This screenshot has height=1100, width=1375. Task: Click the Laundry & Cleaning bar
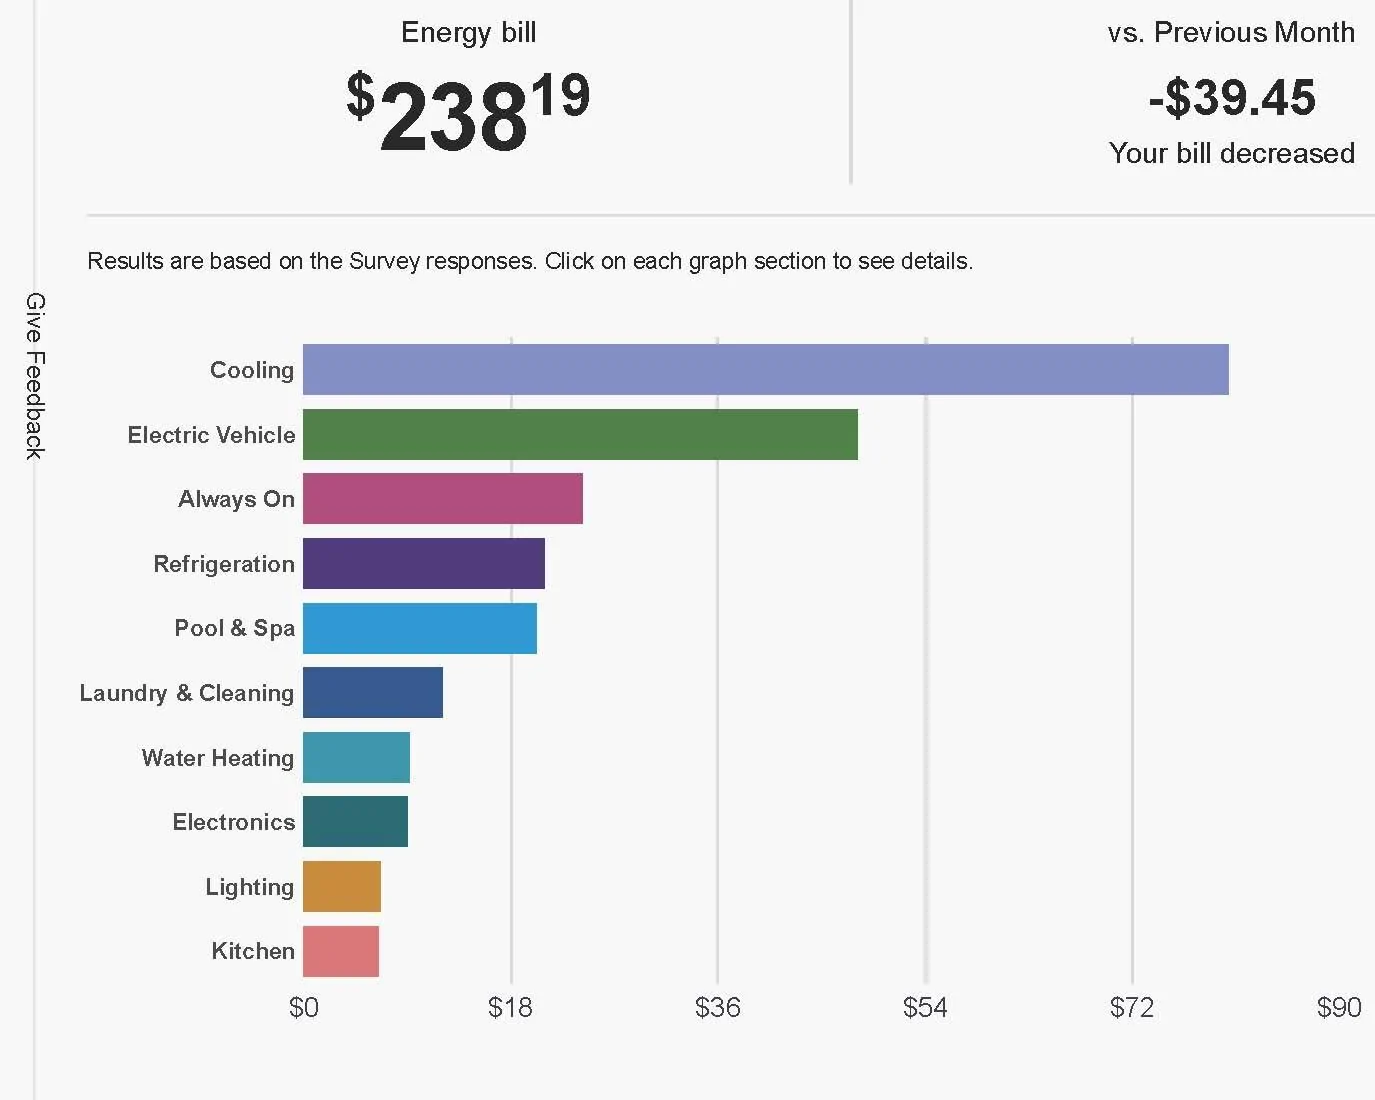click(372, 693)
